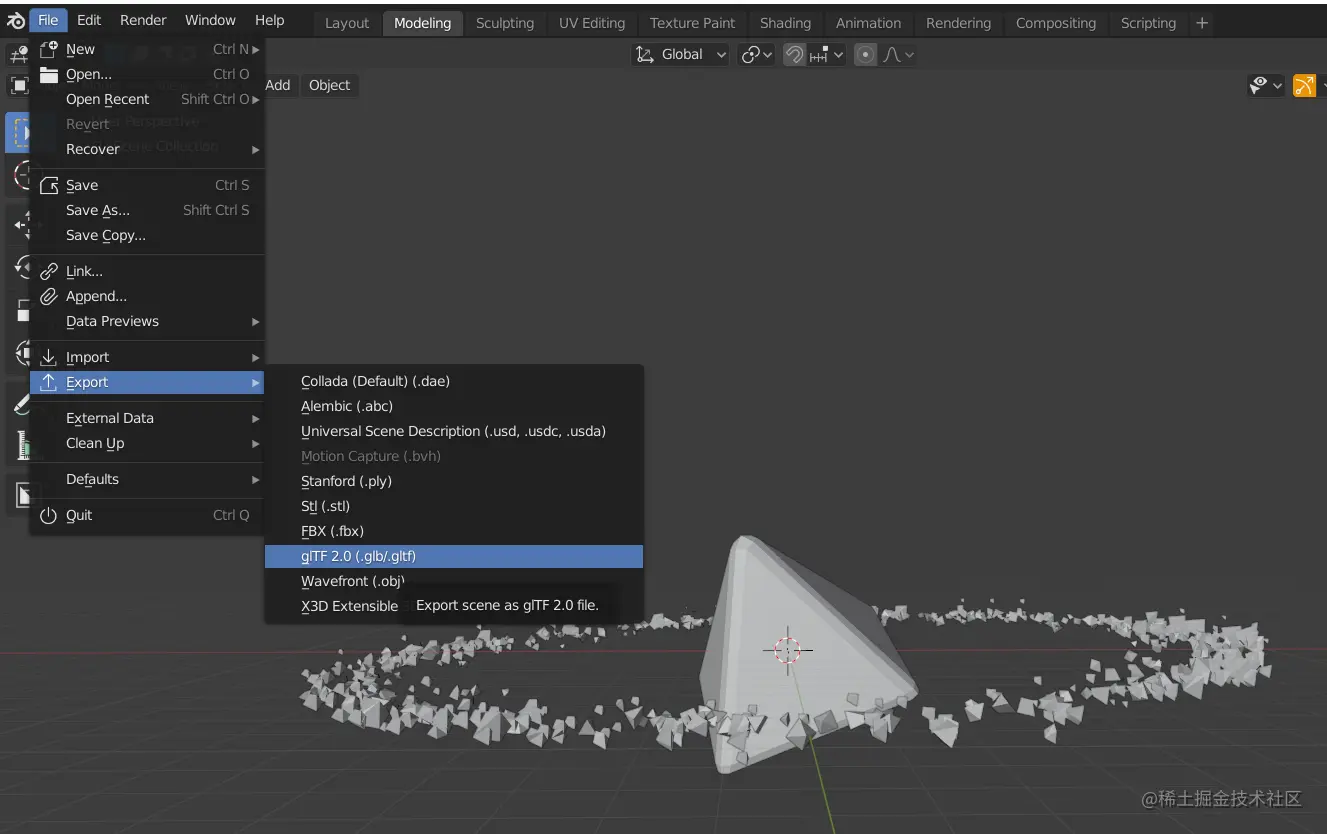This screenshot has width=1327, height=834.
Task: Select the Transform tool
Action: [18, 353]
